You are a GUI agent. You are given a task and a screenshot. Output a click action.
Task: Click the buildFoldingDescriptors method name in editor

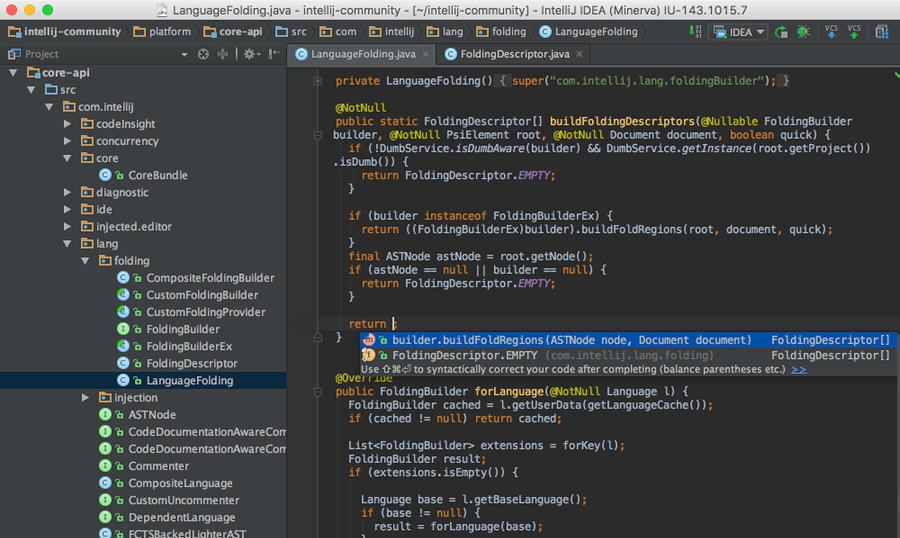tap(622, 122)
